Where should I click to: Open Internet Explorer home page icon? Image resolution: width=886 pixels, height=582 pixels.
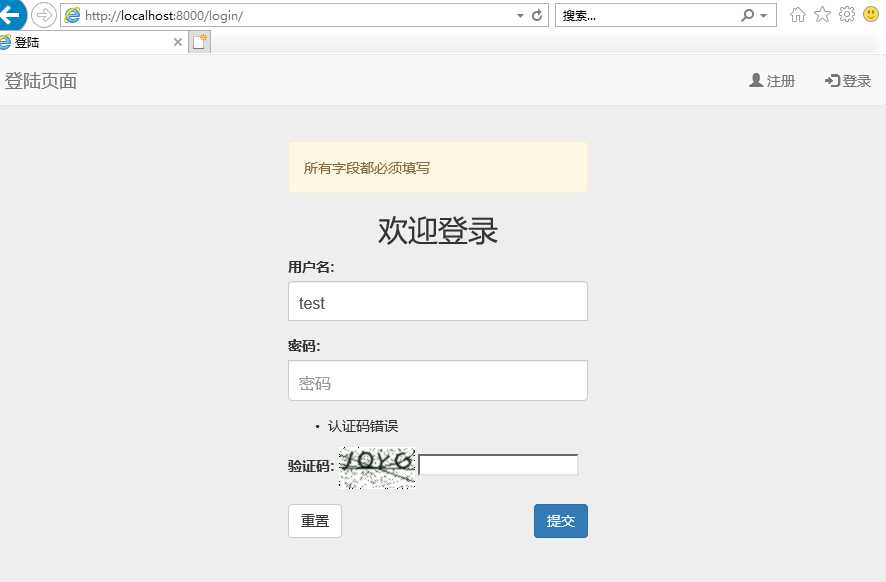coord(800,14)
